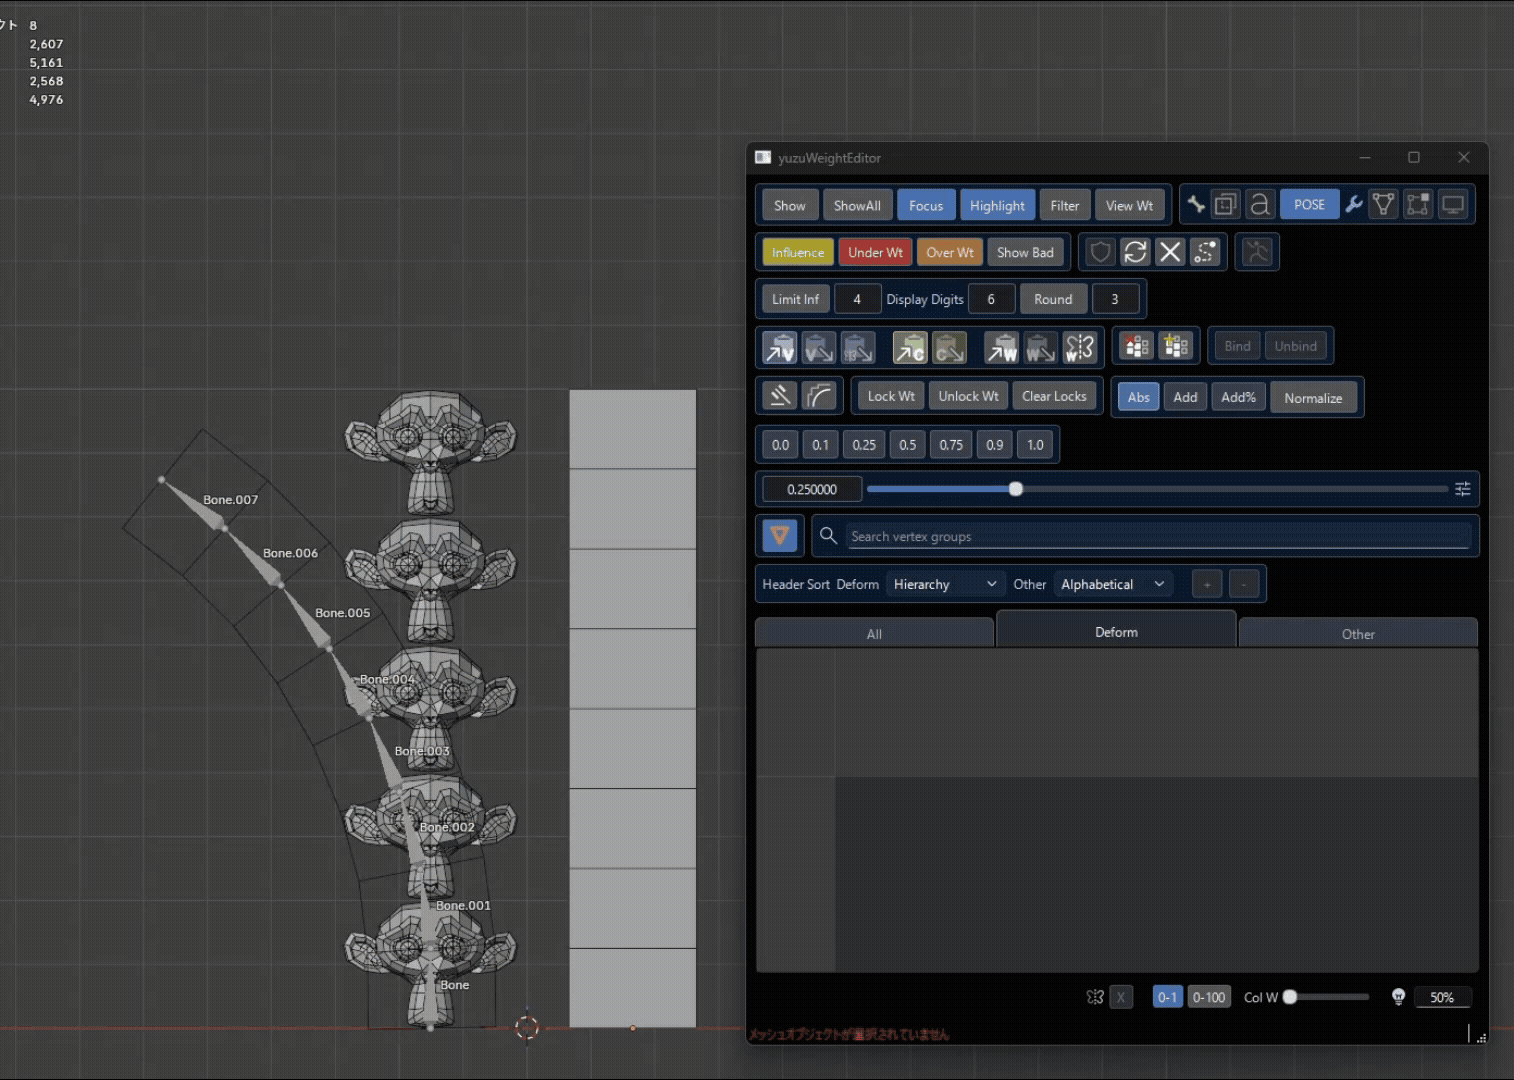
Task: Click the vertex triangle mesh icon
Action: pos(1383,205)
